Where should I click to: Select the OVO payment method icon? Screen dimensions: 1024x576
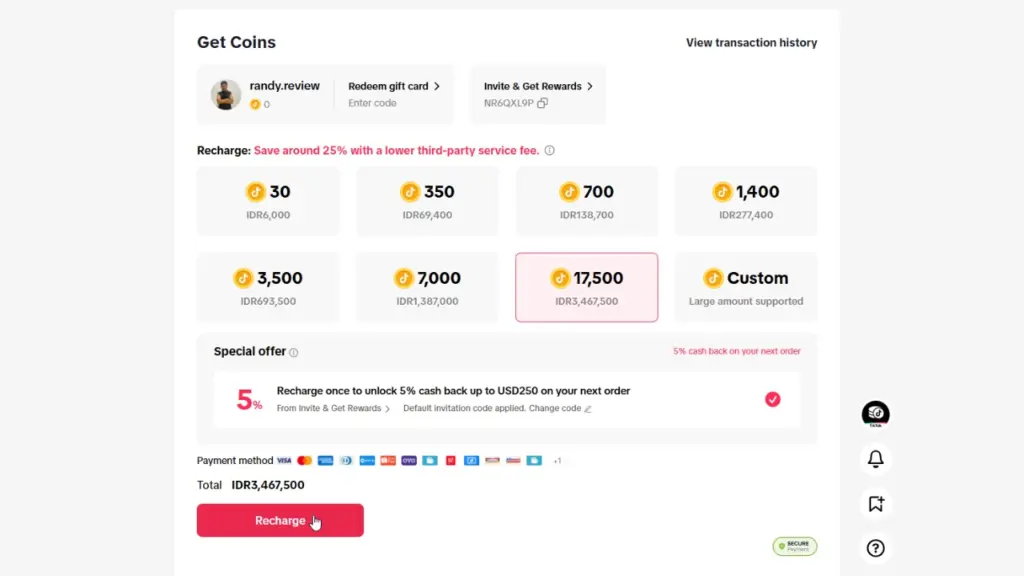(409, 460)
